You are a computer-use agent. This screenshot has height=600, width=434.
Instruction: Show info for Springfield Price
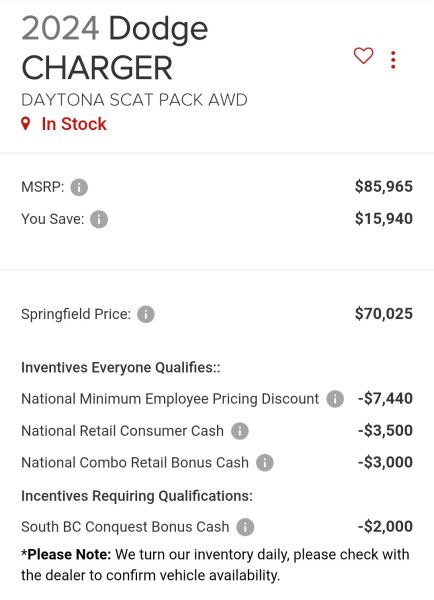(x=146, y=315)
